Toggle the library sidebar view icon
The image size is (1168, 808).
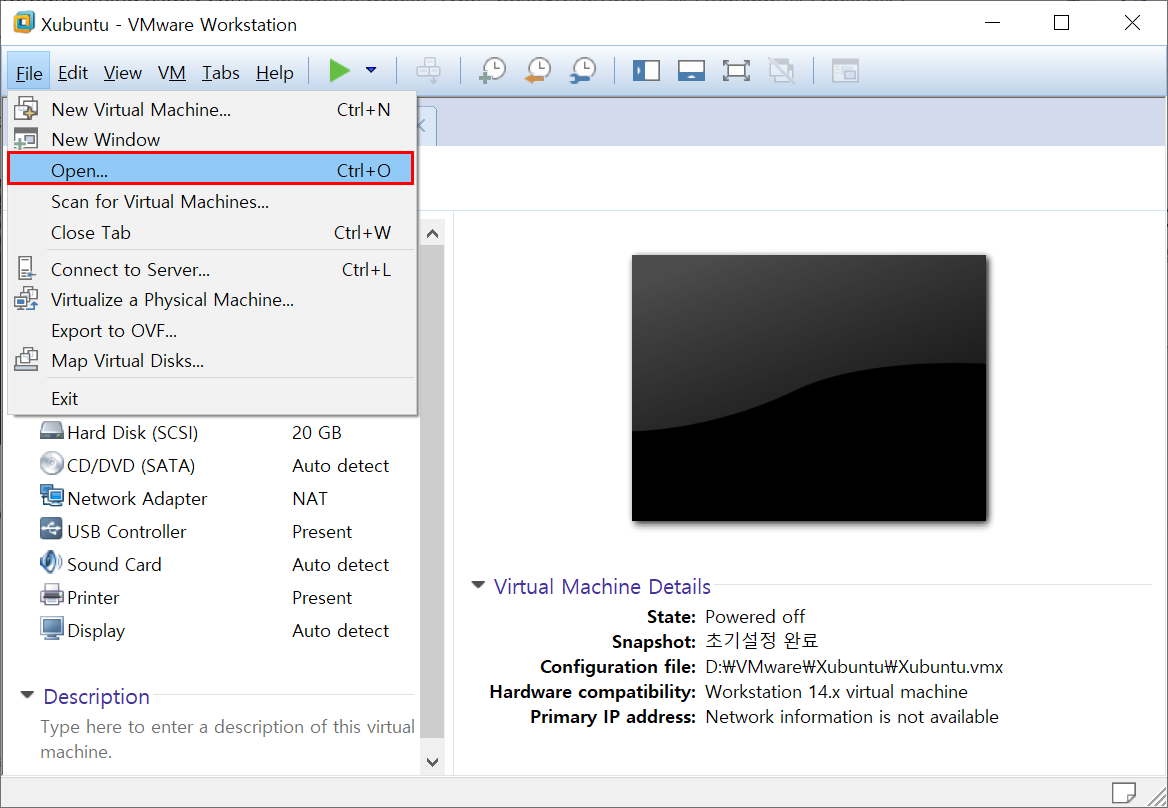[646, 71]
